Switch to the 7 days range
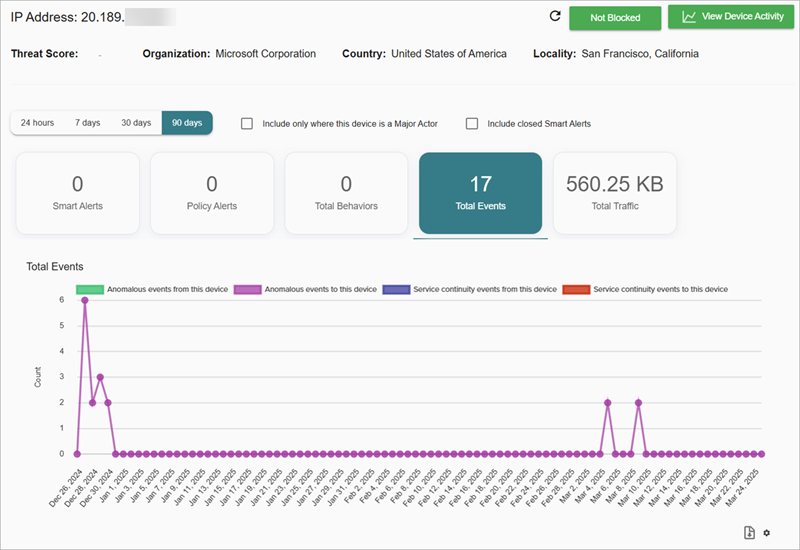 coord(87,123)
